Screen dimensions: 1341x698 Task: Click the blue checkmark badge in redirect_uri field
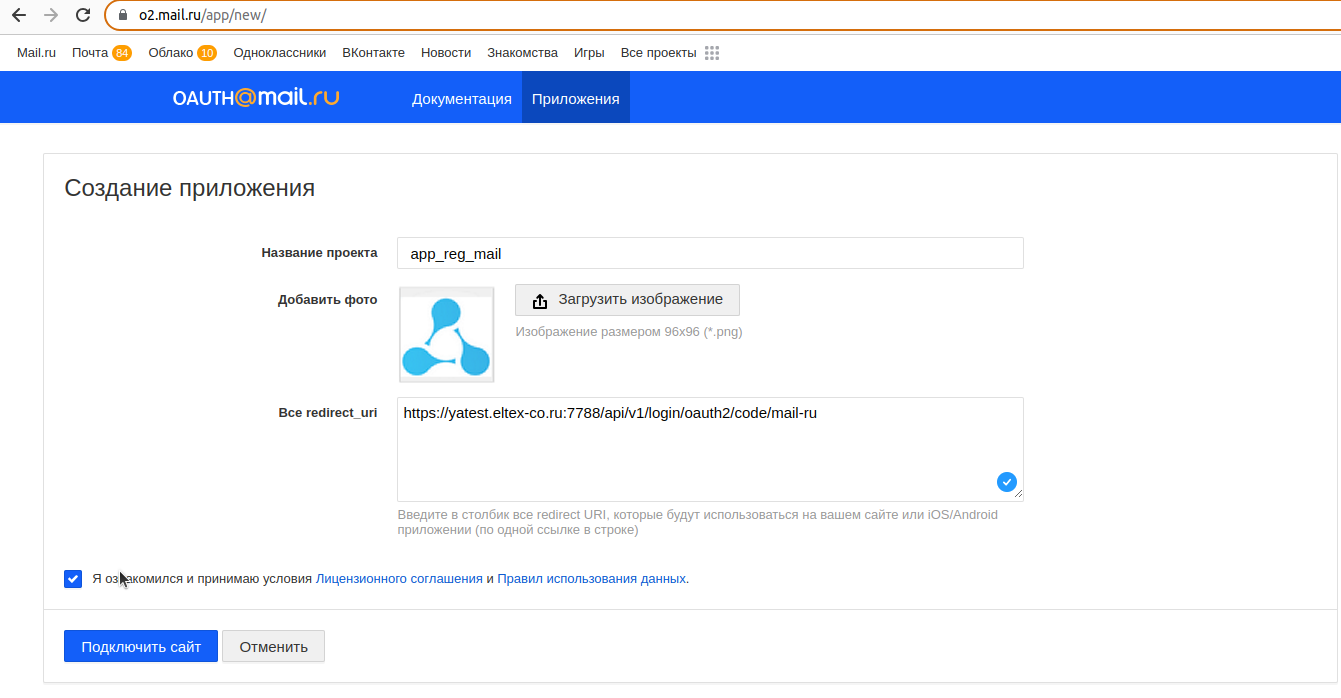1007,482
